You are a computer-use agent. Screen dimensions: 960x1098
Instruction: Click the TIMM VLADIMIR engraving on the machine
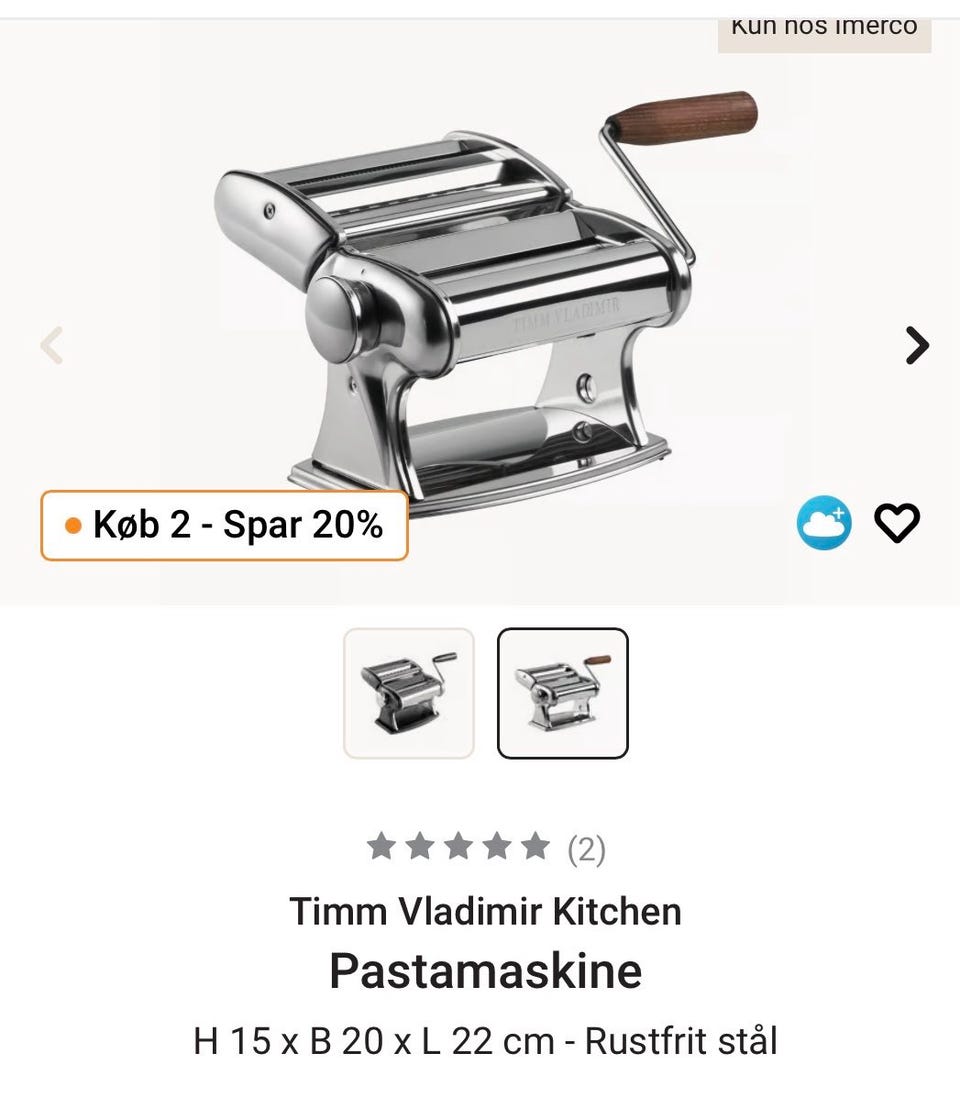click(566, 314)
